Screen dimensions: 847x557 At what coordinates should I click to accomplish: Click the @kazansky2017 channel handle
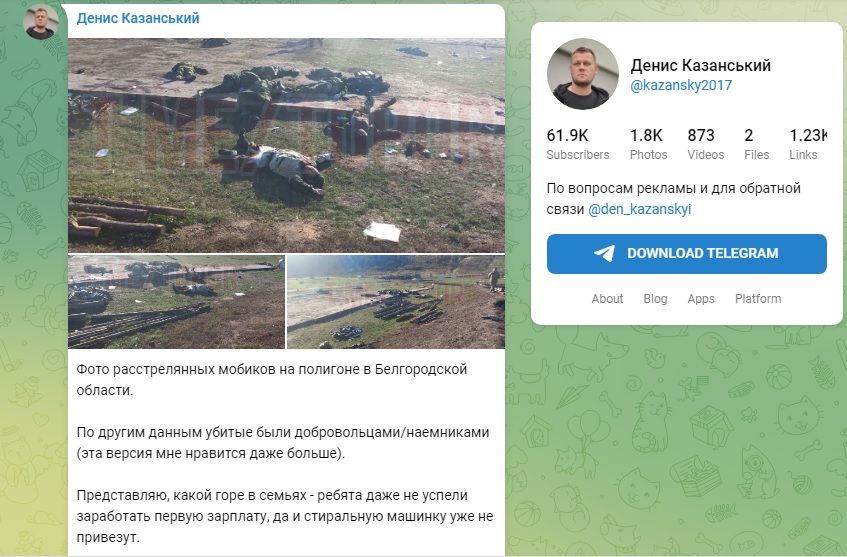681,85
